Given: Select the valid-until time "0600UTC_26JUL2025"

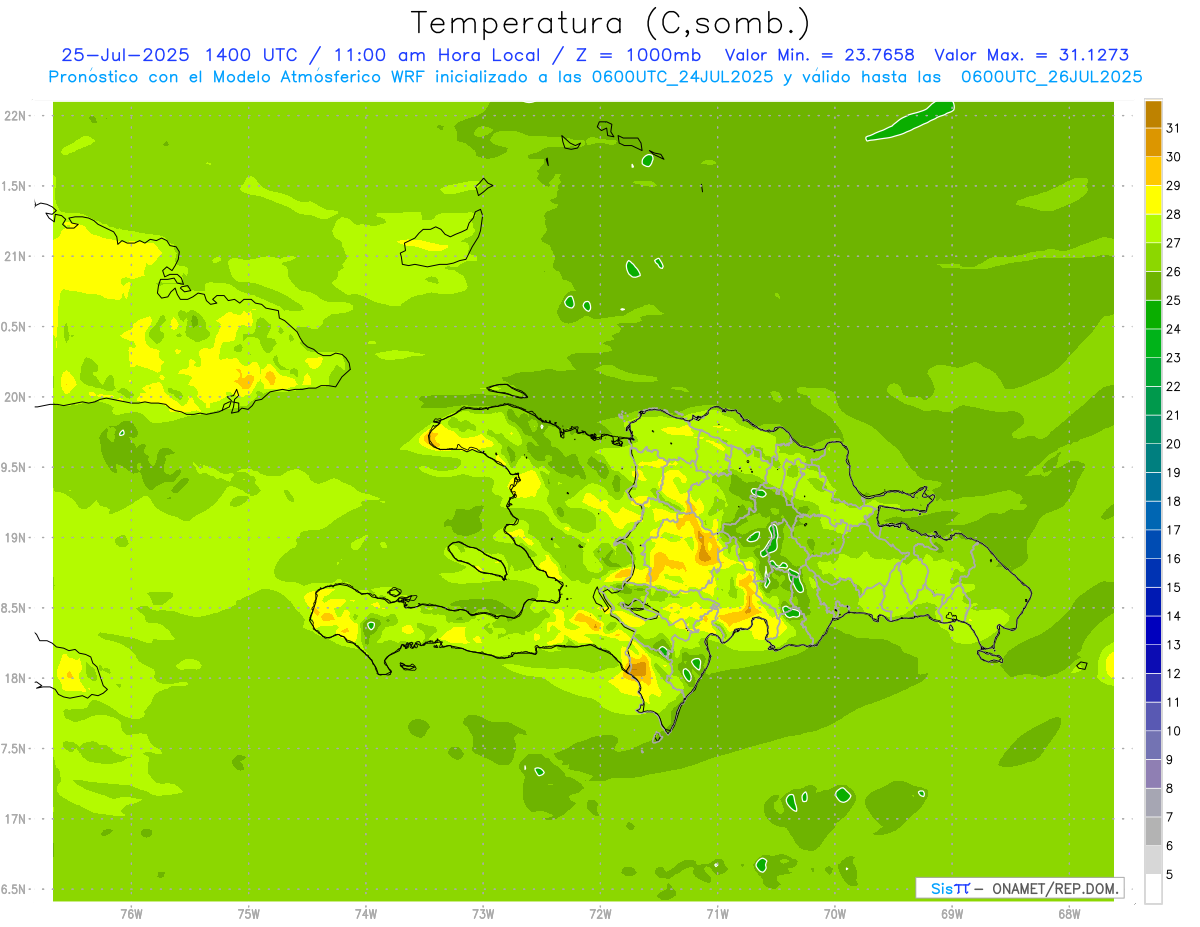Looking at the screenshot, I should coord(1051,77).
